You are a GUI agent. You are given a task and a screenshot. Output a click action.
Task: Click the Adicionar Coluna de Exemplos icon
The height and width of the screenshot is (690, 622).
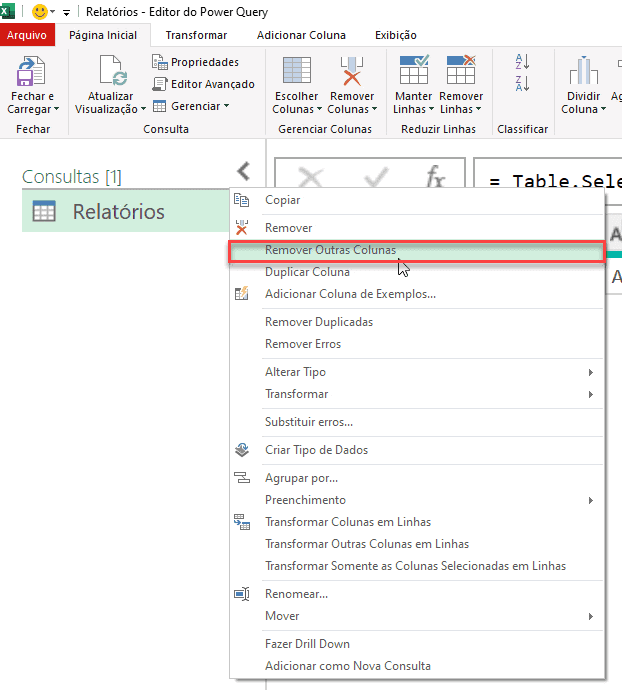(241, 294)
